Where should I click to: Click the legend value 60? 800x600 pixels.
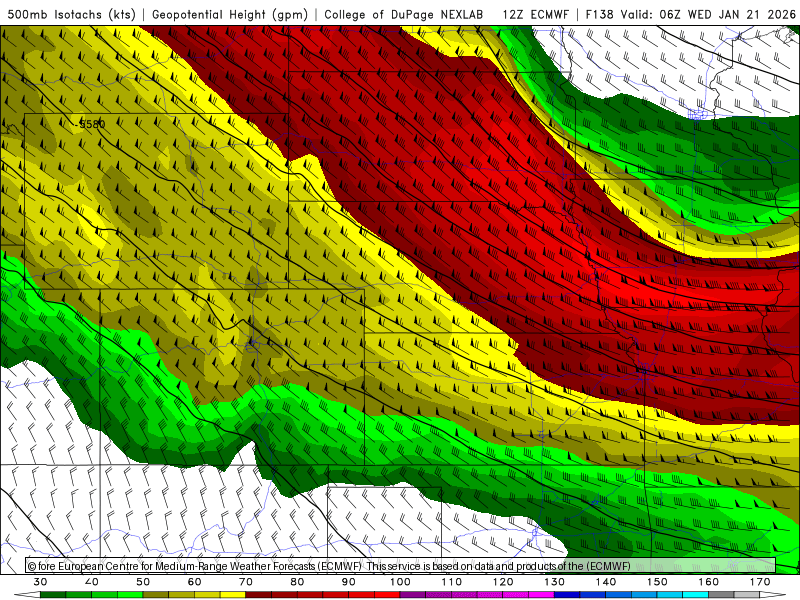pos(194,582)
